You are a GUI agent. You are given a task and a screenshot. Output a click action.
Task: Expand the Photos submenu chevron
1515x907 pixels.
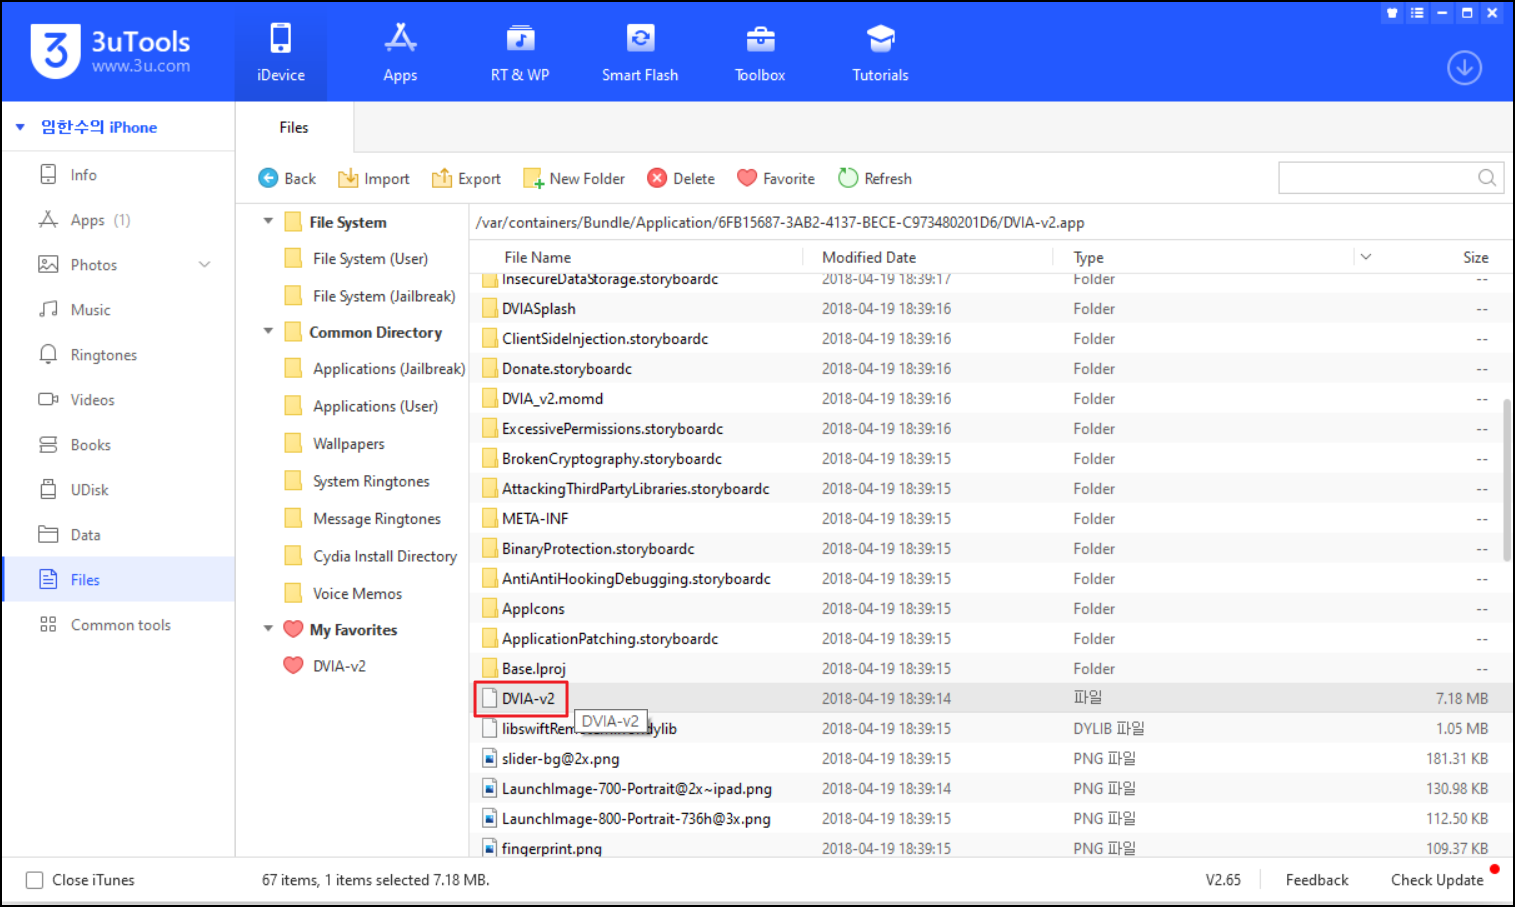pos(205,265)
